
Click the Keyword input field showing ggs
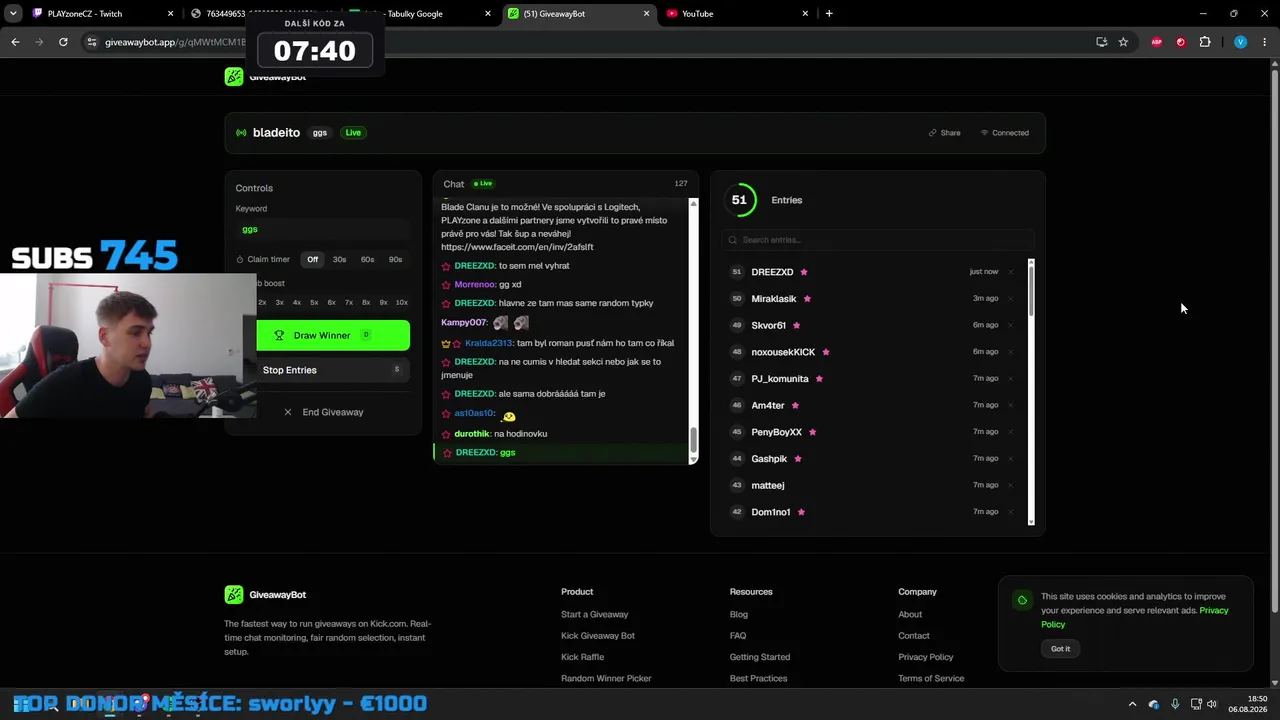pos(323,229)
